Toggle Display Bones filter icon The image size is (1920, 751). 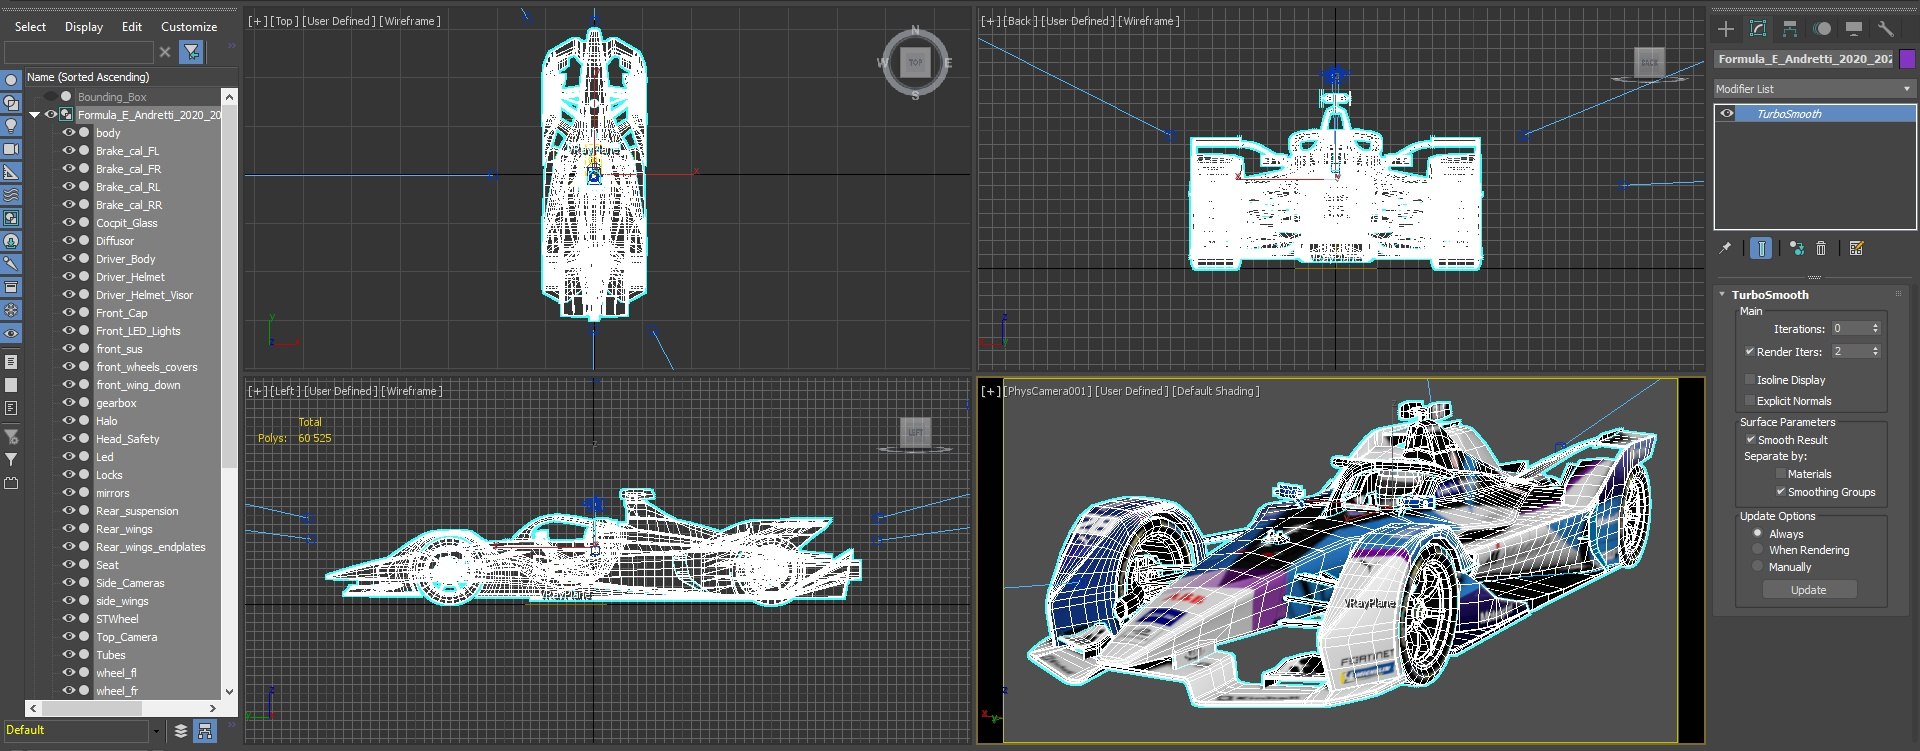coord(11,264)
